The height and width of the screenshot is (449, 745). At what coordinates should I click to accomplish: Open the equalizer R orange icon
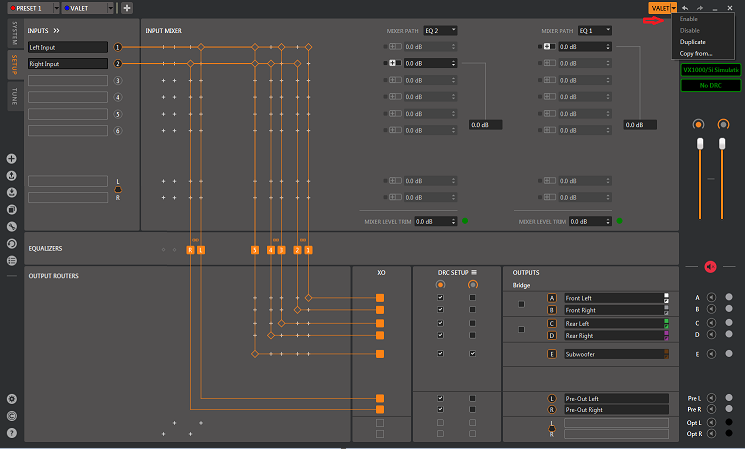pyautogui.click(x=190, y=250)
